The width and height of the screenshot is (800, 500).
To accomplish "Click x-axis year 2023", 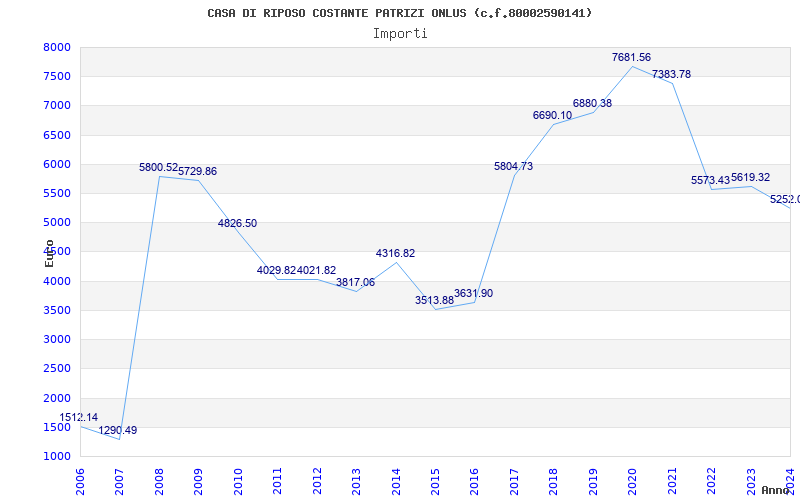I will [751, 483].
